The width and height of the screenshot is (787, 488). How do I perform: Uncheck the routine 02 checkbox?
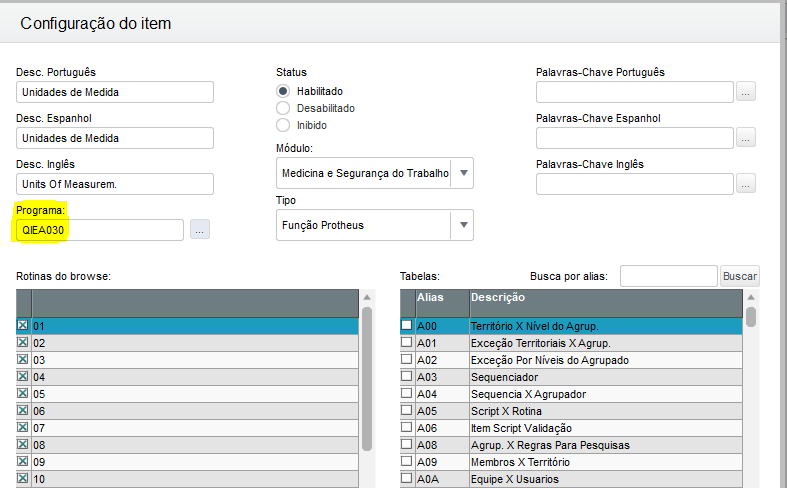click(x=23, y=342)
